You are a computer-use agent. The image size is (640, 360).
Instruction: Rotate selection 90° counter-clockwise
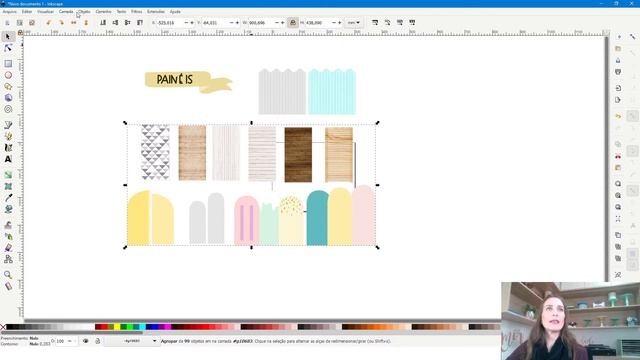coord(49,23)
